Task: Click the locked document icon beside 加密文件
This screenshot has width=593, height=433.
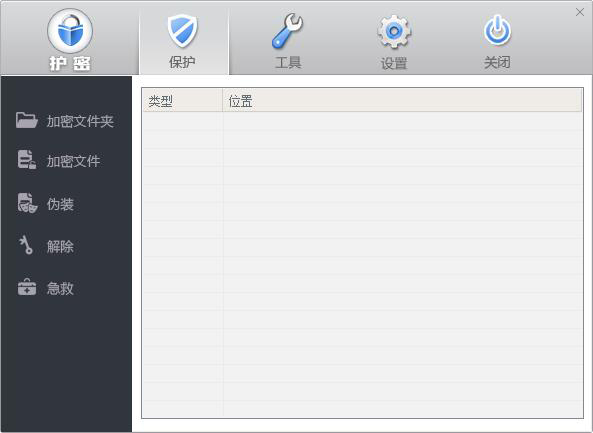Action: click(x=27, y=159)
